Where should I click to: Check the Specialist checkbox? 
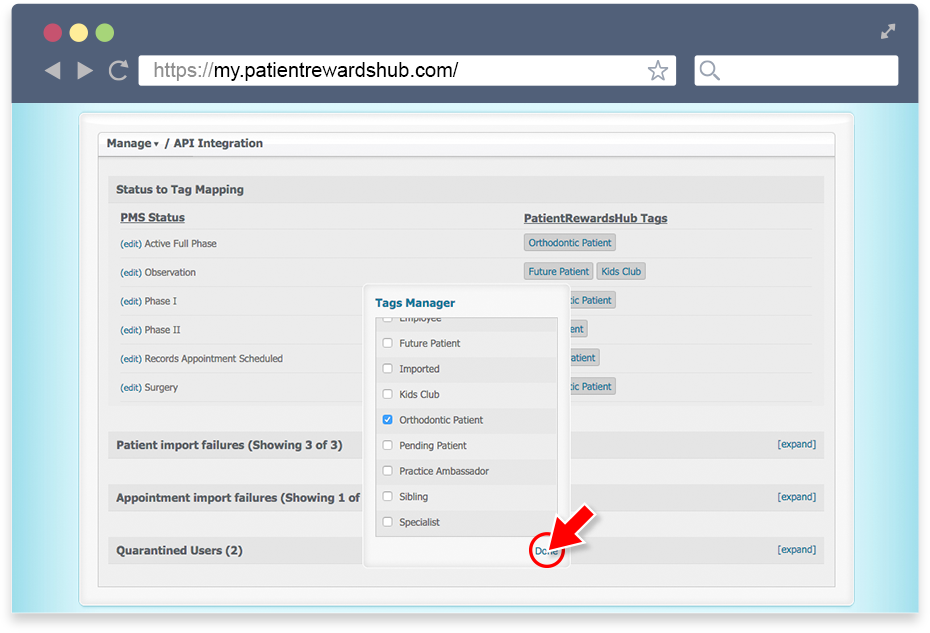tap(388, 521)
